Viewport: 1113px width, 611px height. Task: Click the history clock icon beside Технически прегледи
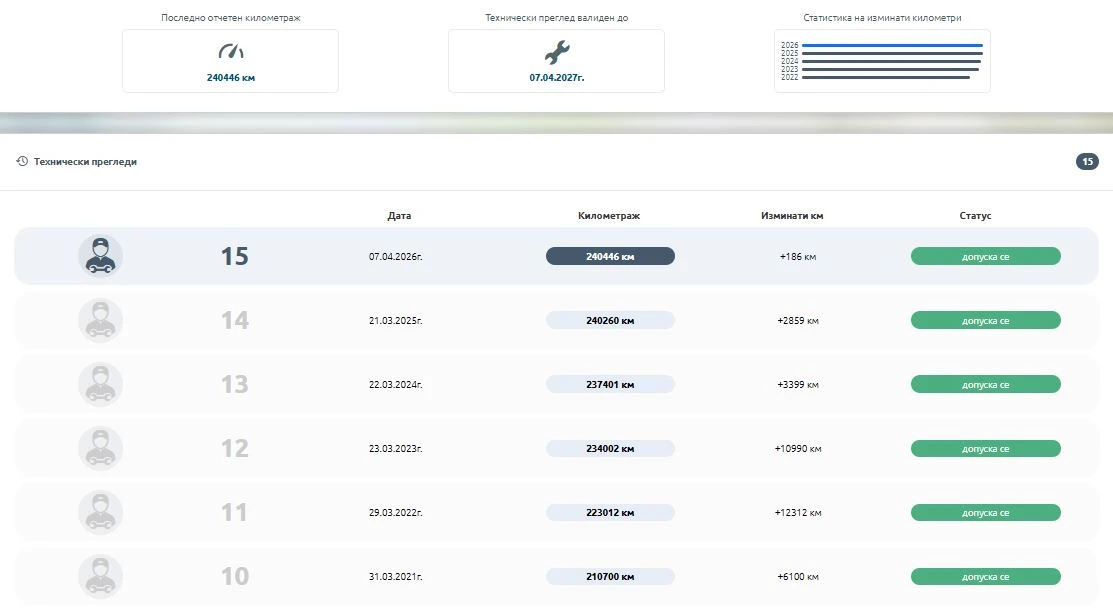tap(22, 161)
